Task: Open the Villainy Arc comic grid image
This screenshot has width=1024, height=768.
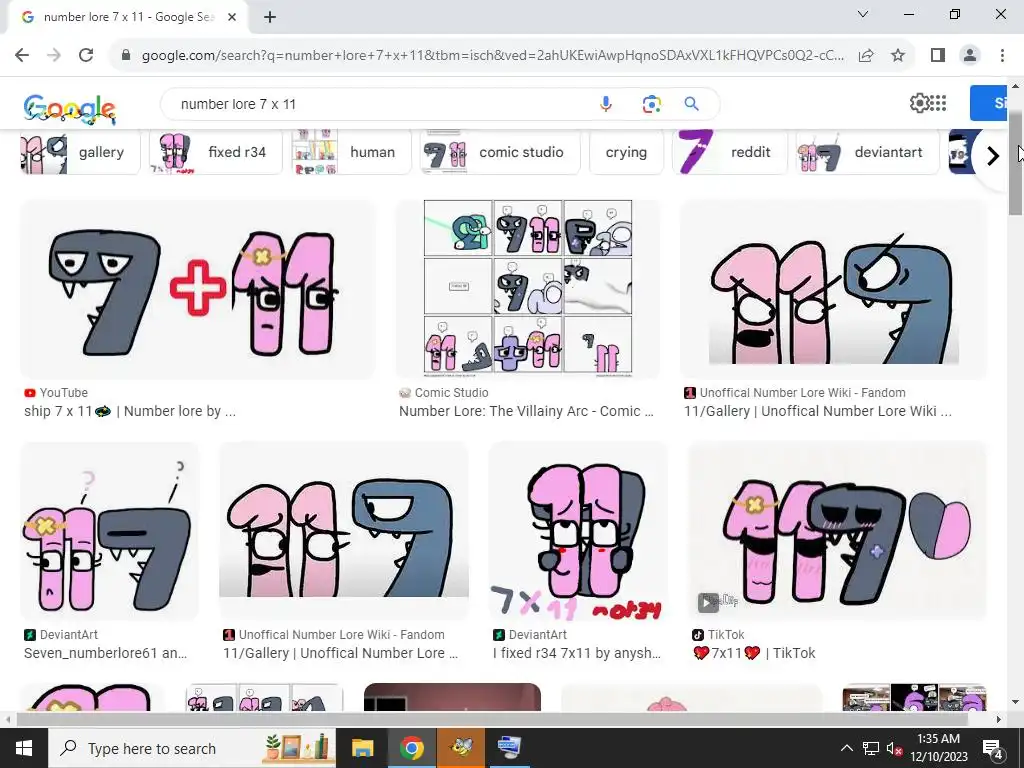Action: (x=528, y=289)
